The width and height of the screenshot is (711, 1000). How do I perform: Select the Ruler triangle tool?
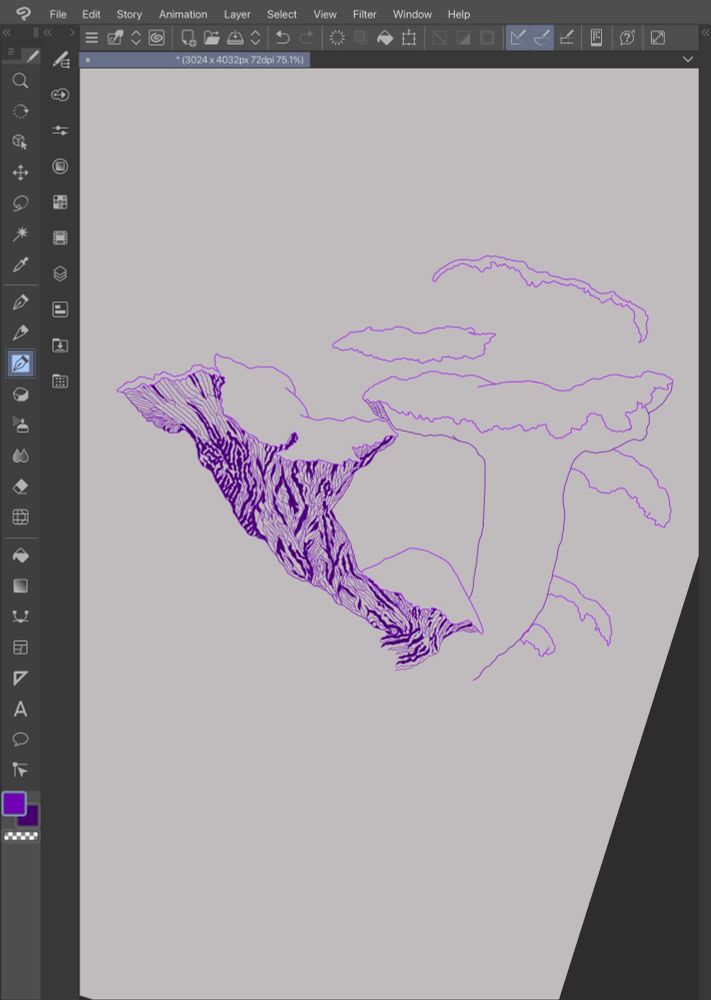pos(20,678)
